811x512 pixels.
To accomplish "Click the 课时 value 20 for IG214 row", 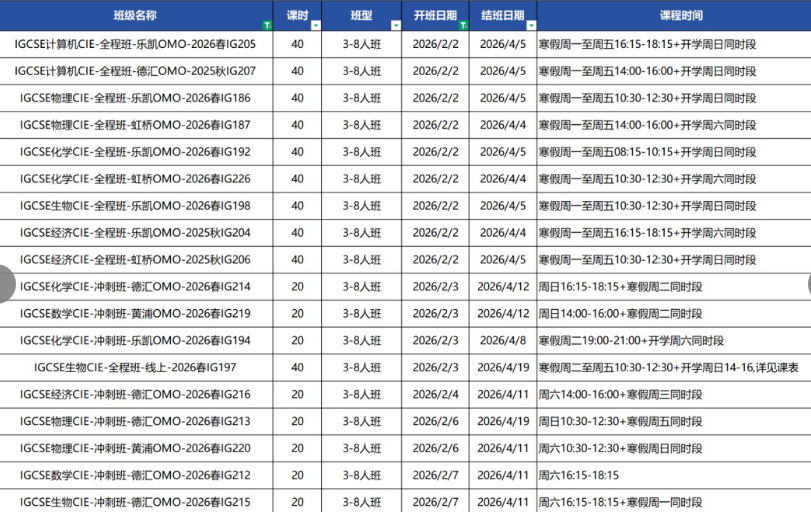I will pyautogui.click(x=297, y=287).
